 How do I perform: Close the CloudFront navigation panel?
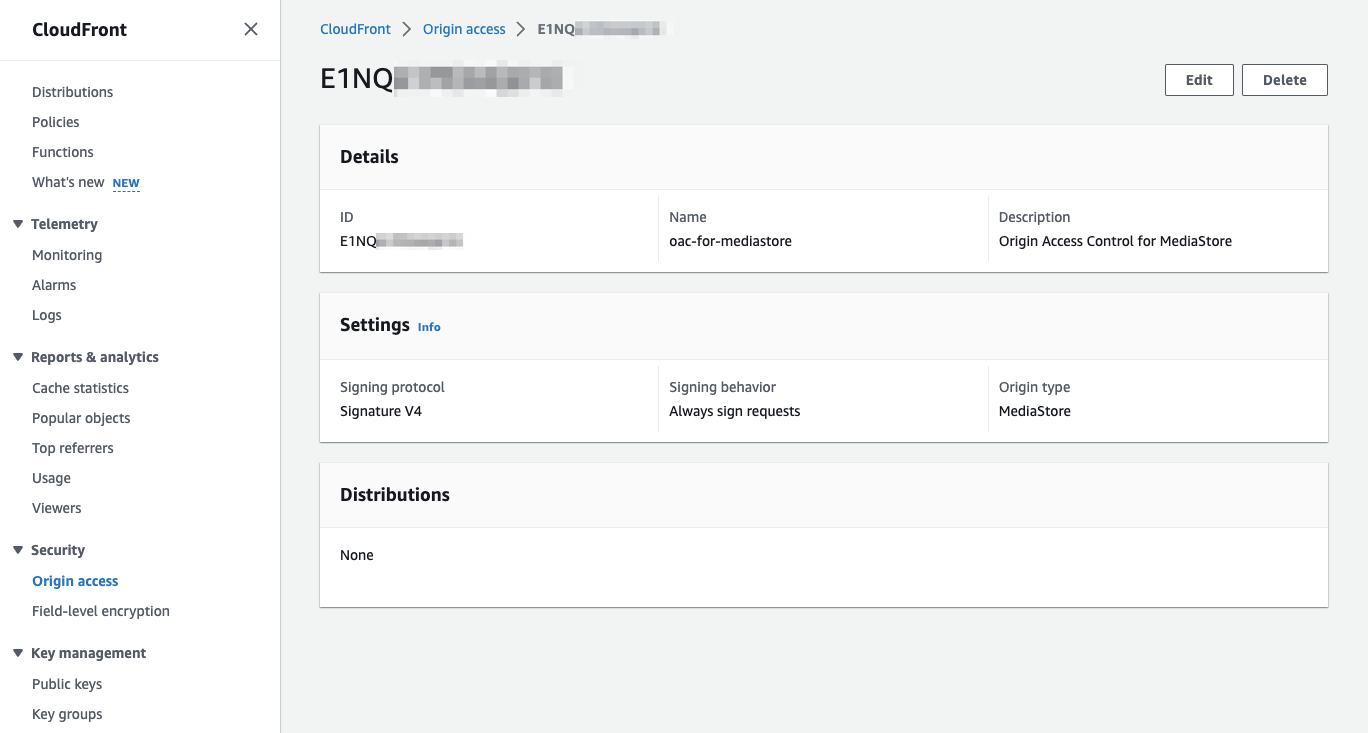tap(251, 29)
